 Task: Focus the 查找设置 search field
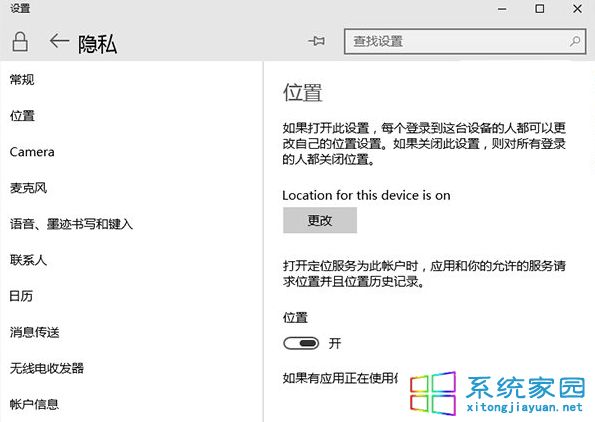coord(465,41)
